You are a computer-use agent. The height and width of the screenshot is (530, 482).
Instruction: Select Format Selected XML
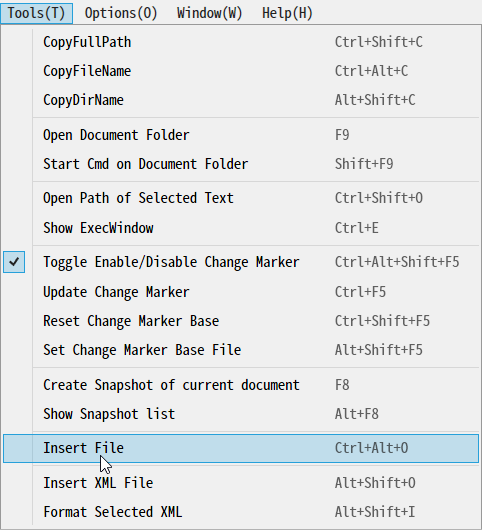click(x=241, y=512)
